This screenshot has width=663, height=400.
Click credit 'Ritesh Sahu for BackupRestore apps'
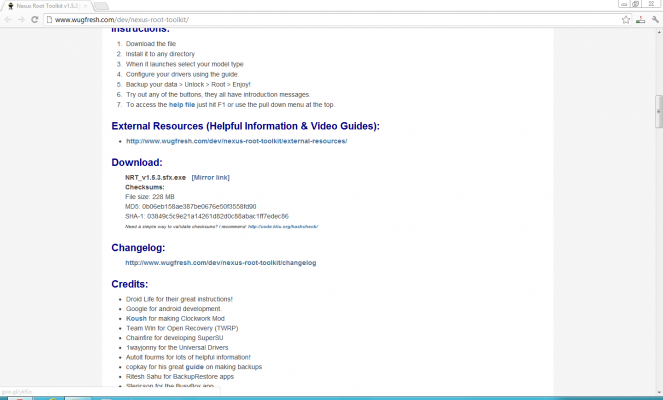tap(180, 376)
